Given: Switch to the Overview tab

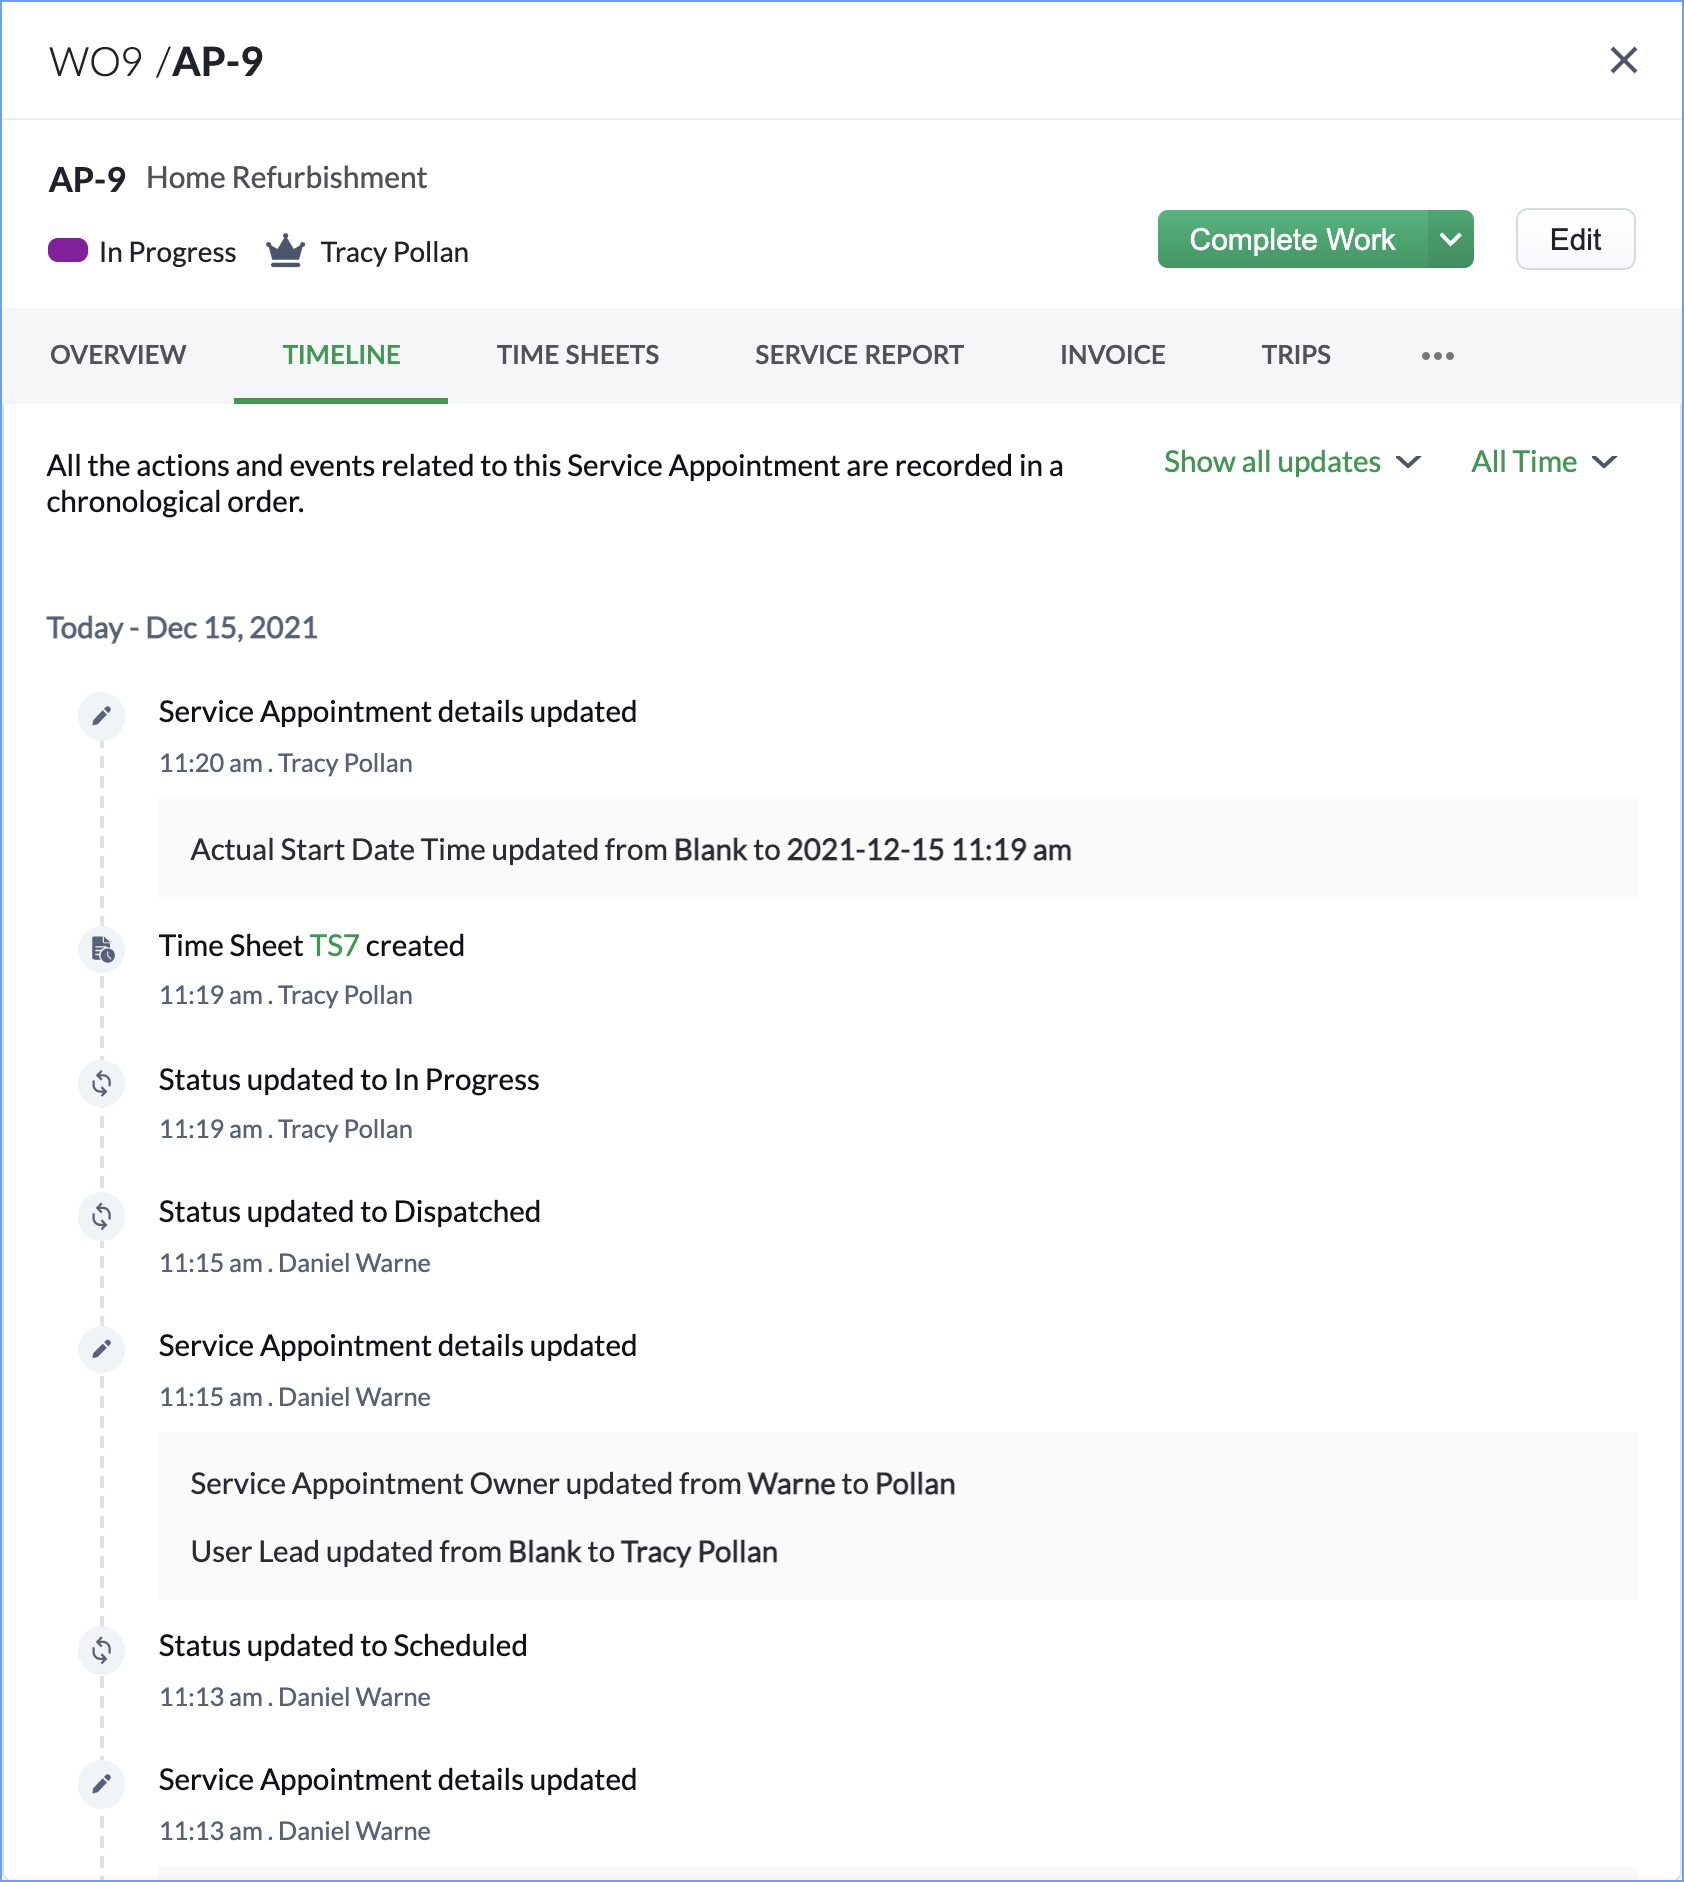Looking at the screenshot, I should click(118, 355).
